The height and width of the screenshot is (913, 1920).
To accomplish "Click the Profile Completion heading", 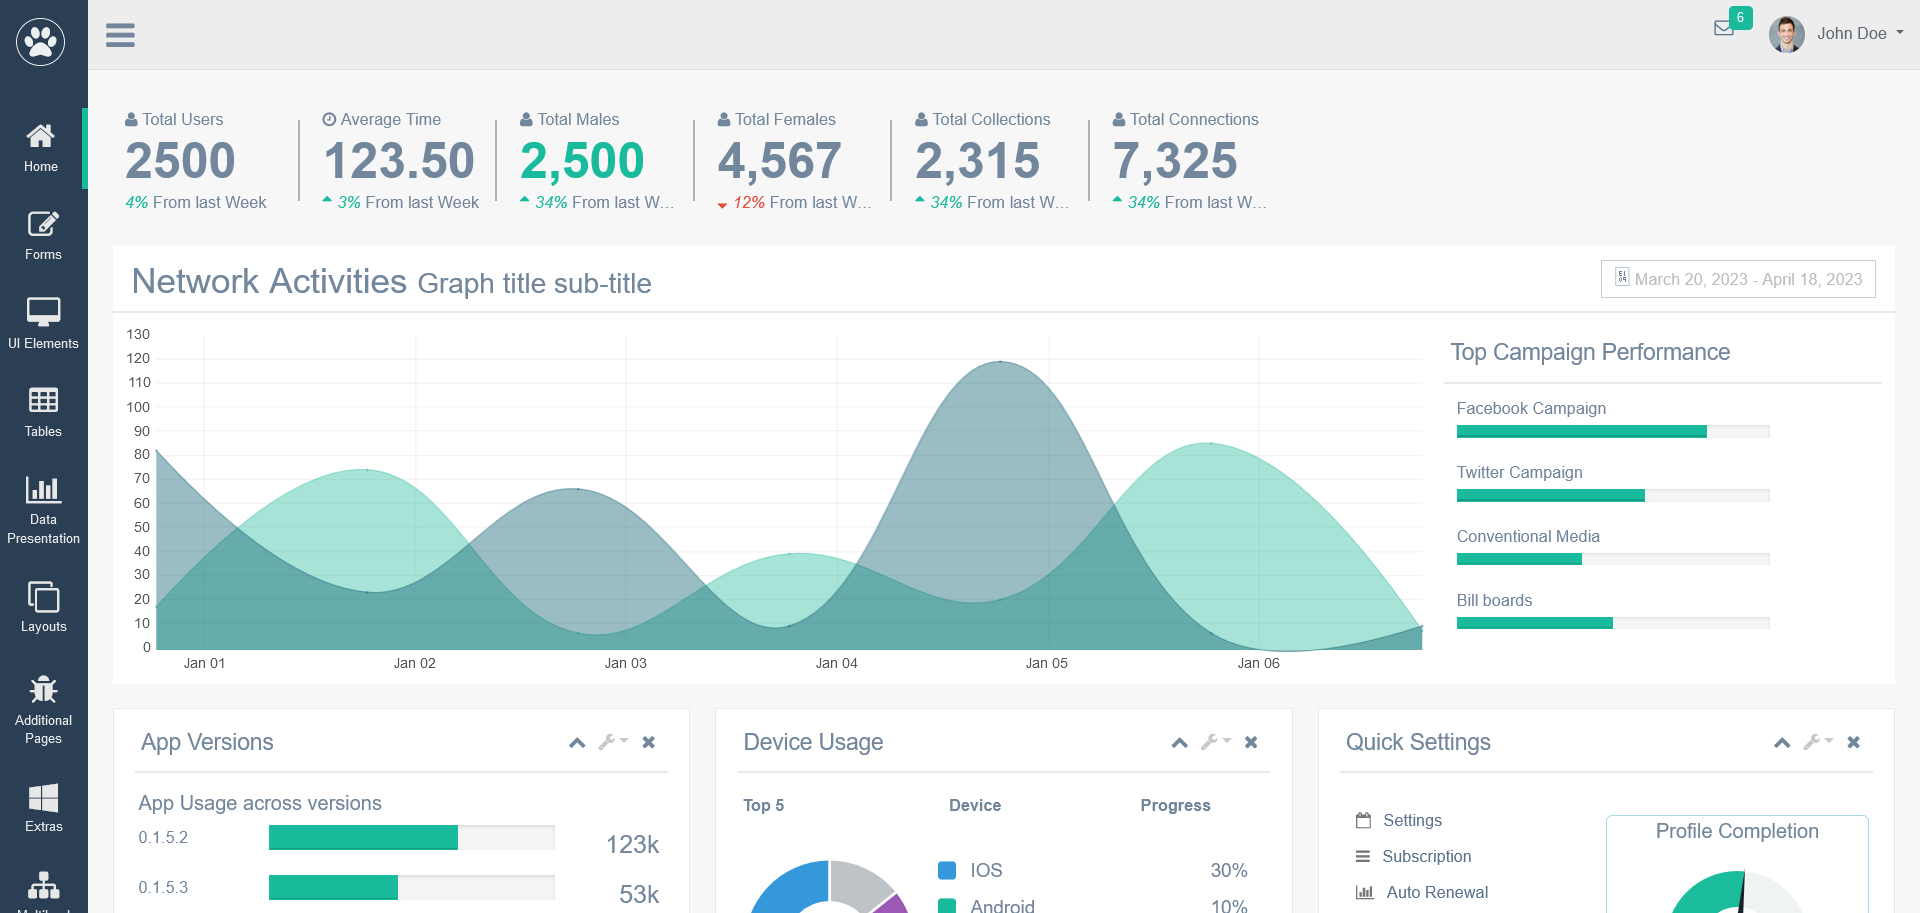I will 1737,831.
